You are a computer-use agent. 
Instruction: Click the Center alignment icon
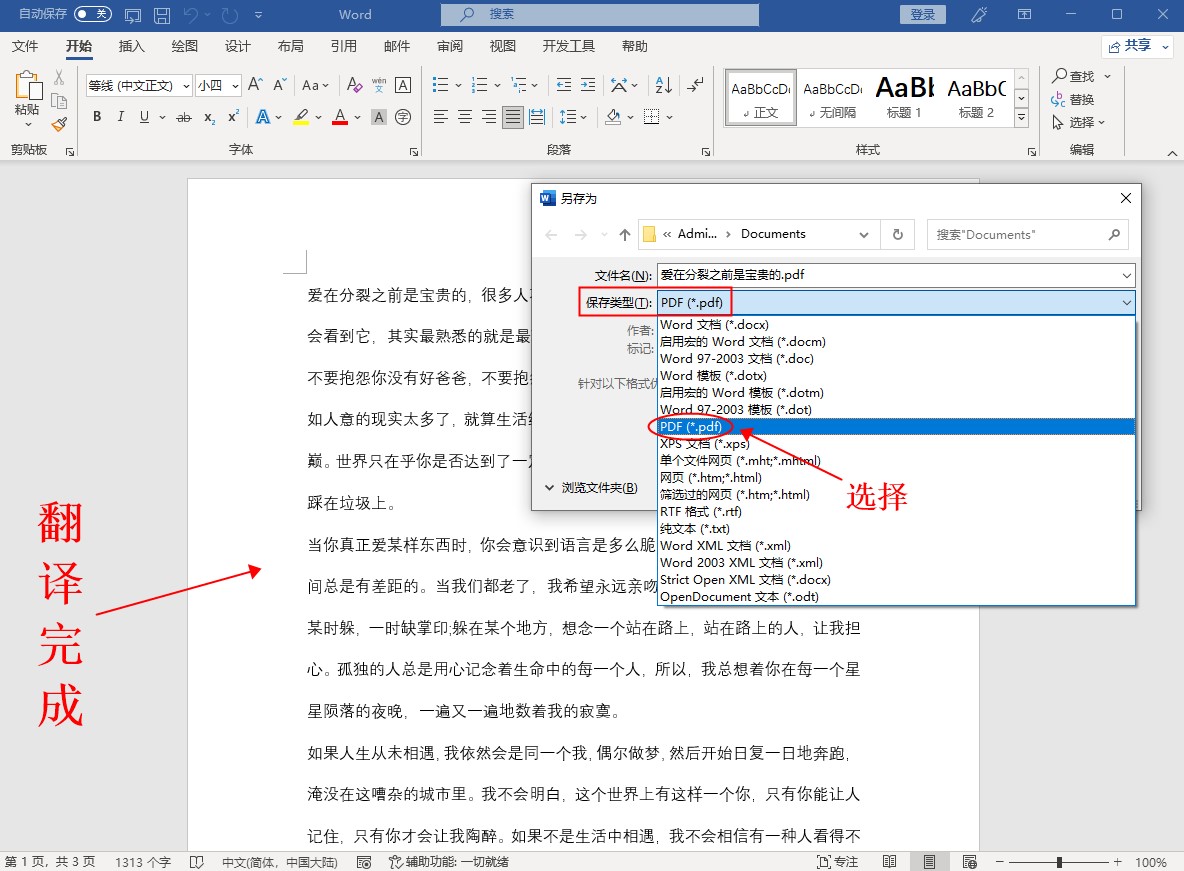(x=465, y=116)
